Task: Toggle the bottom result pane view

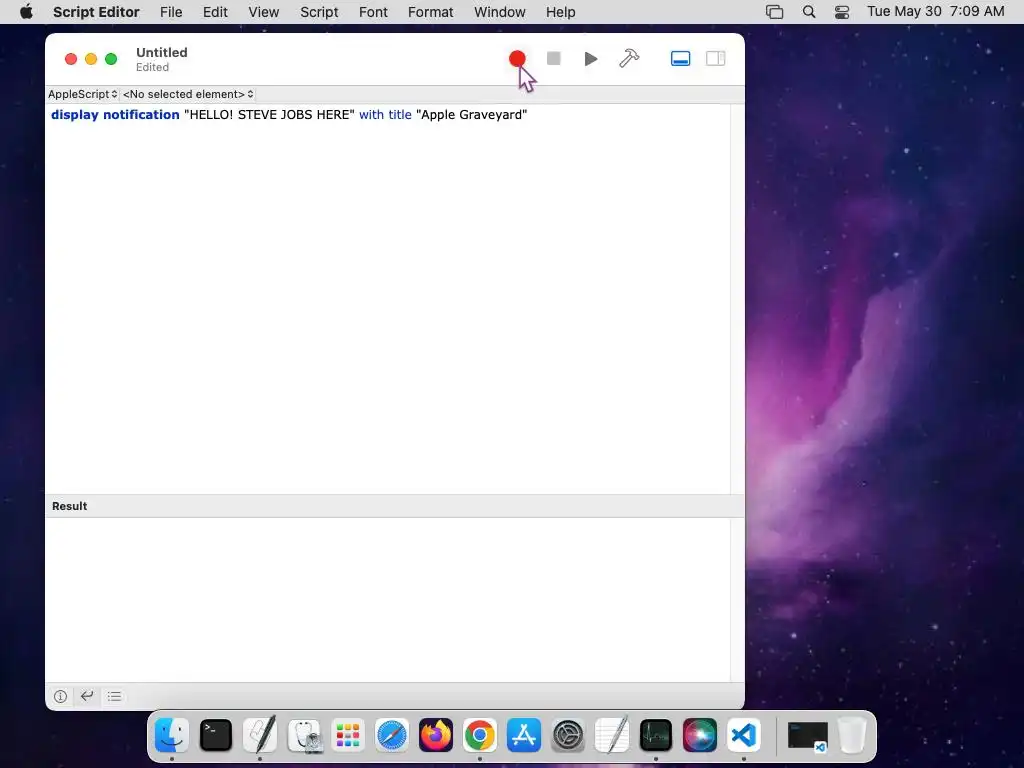Action: tap(680, 59)
